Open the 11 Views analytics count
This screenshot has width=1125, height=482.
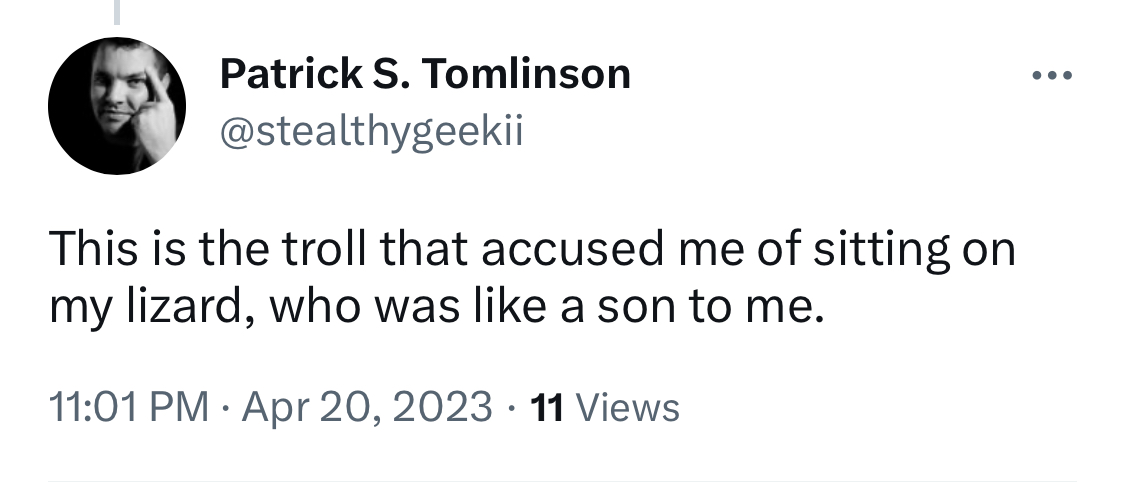[x=604, y=407]
